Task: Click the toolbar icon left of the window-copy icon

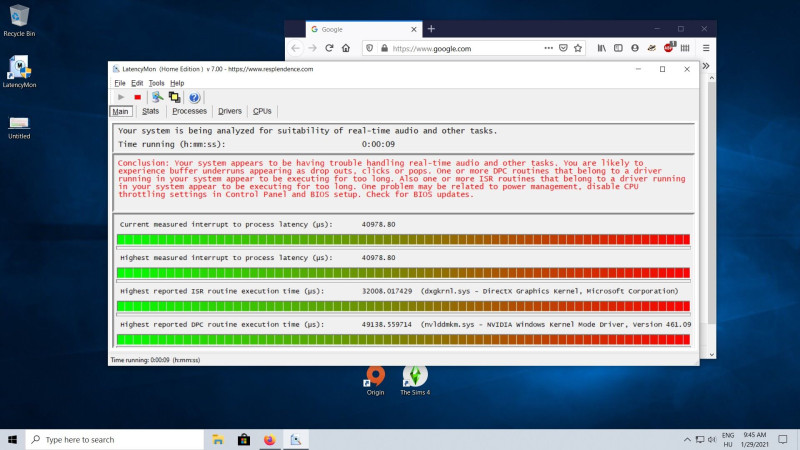Action: tap(157, 97)
